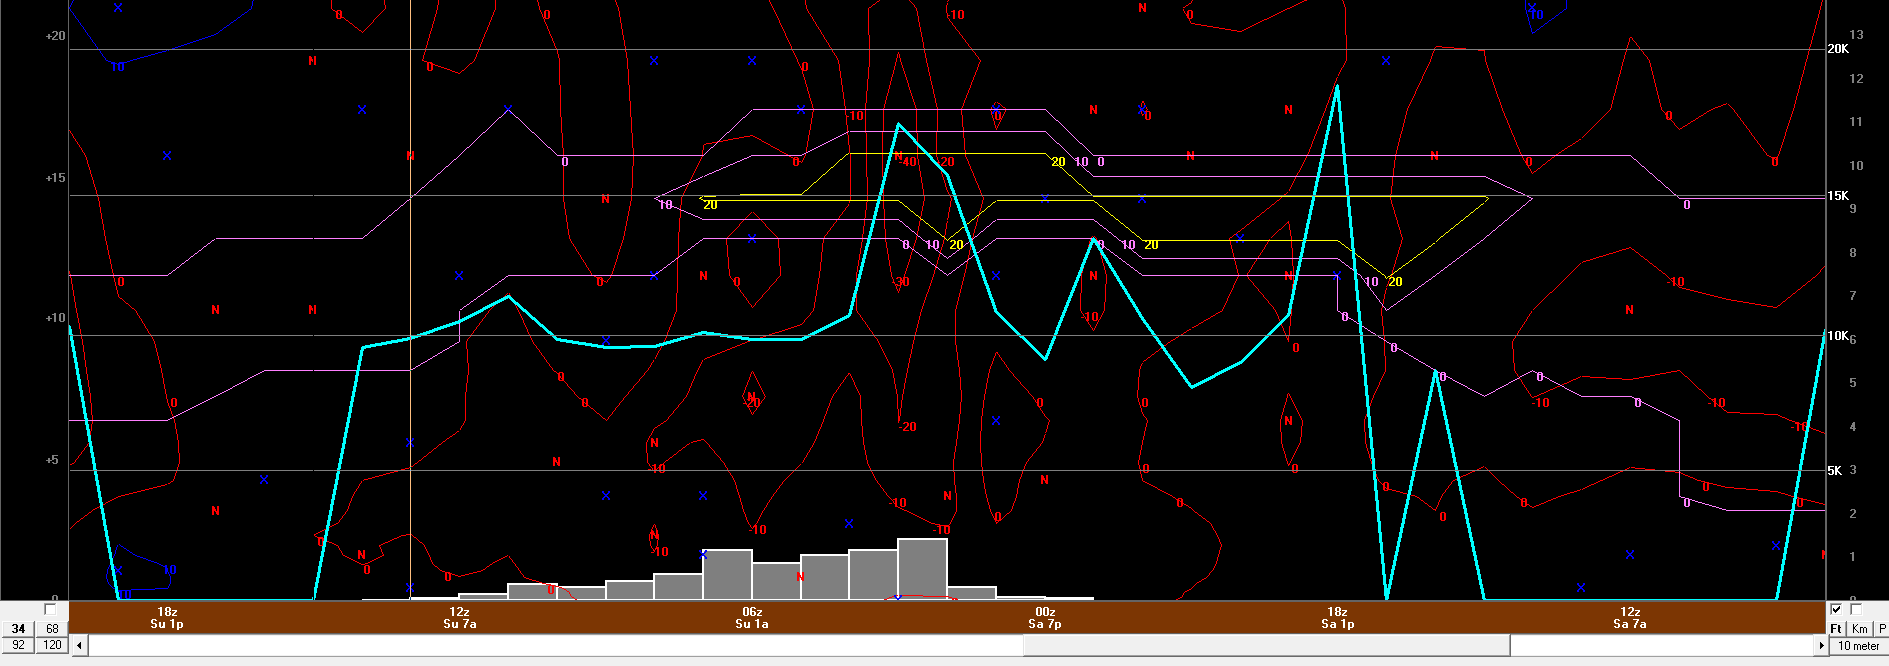Click the +10 axis label on left
Screen dimensions: 1889x666
(x=55, y=318)
